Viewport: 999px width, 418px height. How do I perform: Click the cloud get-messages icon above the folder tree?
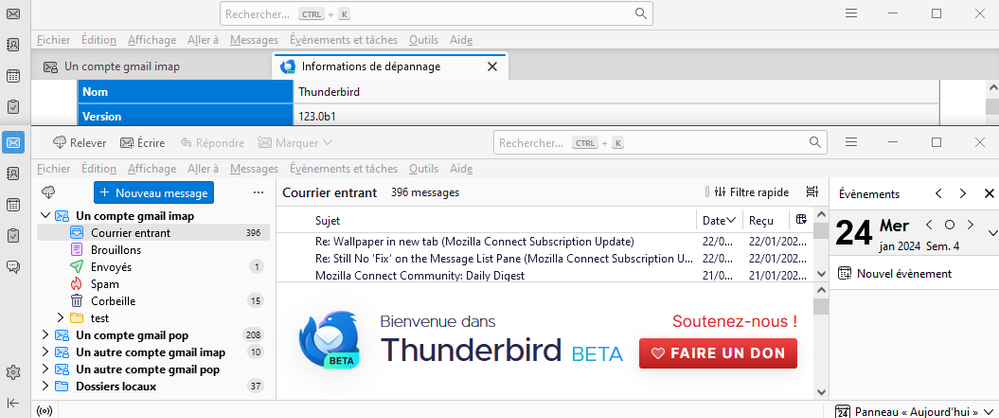[48, 192]
